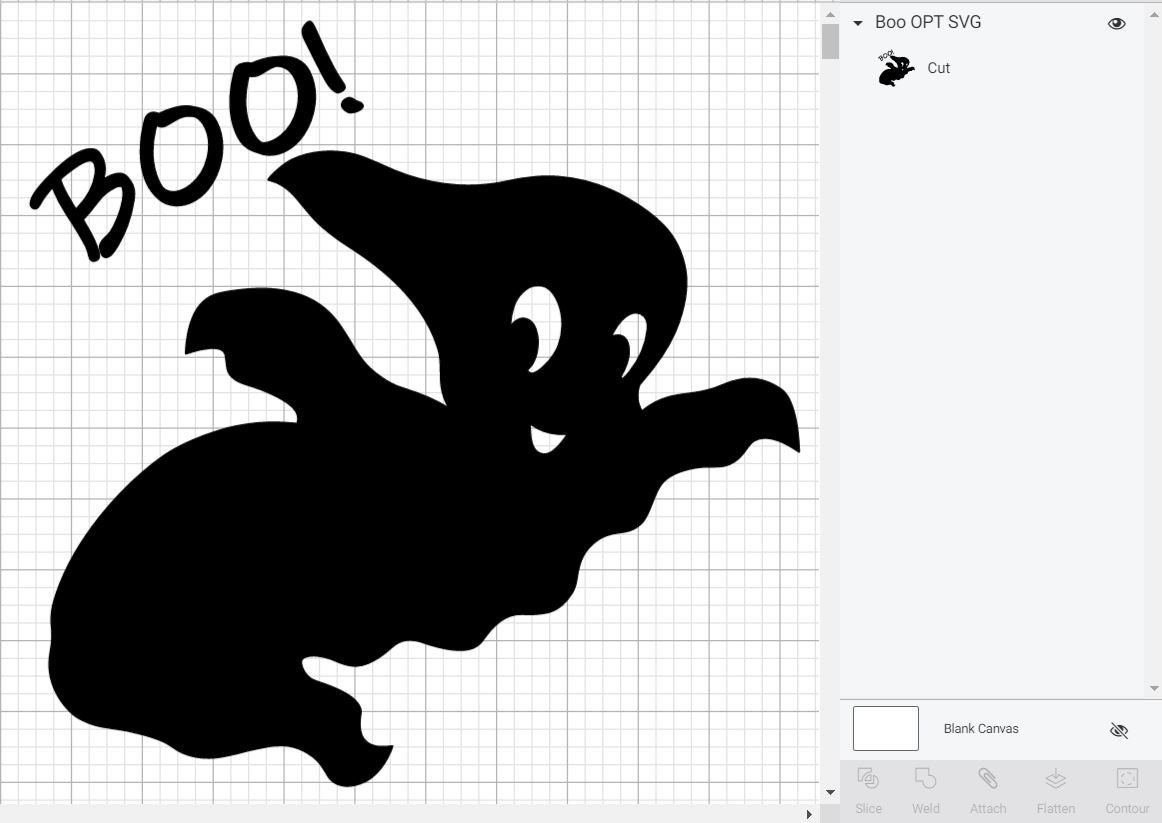Click the Blank Canvas label
Viewport: 1162px width, 823px height.
click(x=980, y=728)
